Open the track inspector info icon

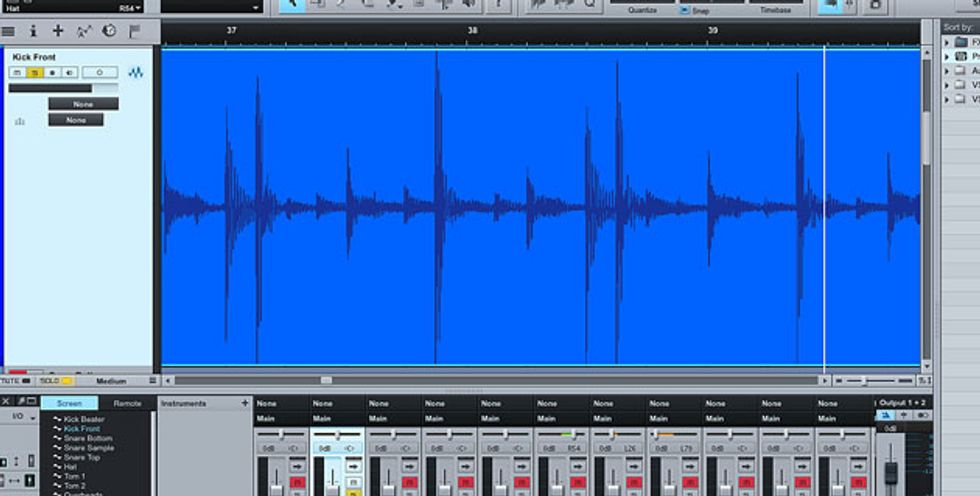click(33, 31)
